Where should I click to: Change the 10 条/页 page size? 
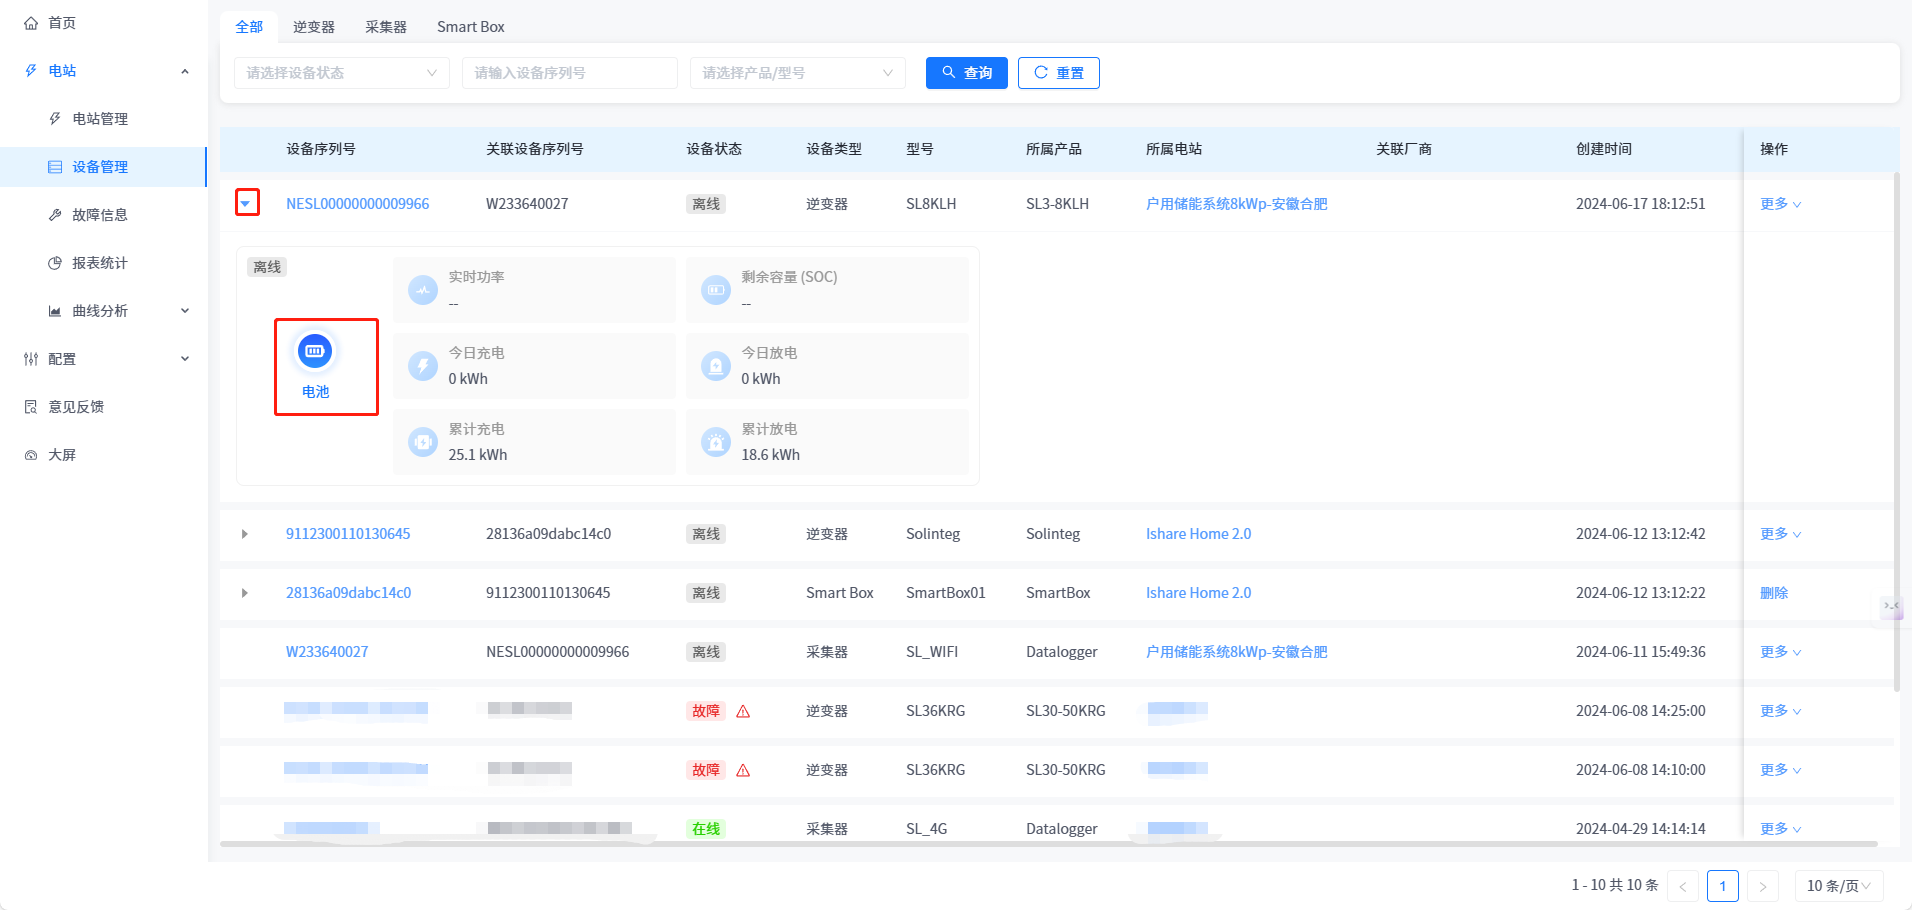click(x=1838, y=886)
